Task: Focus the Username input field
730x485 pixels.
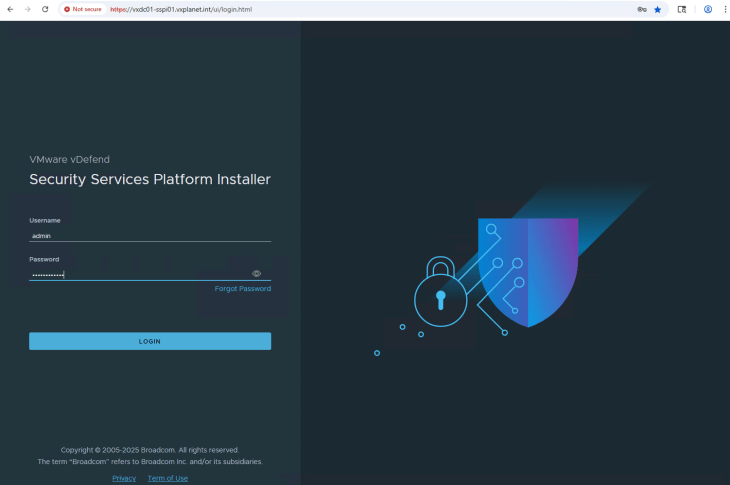Action: pyautogui.click(x=150, y=236)
